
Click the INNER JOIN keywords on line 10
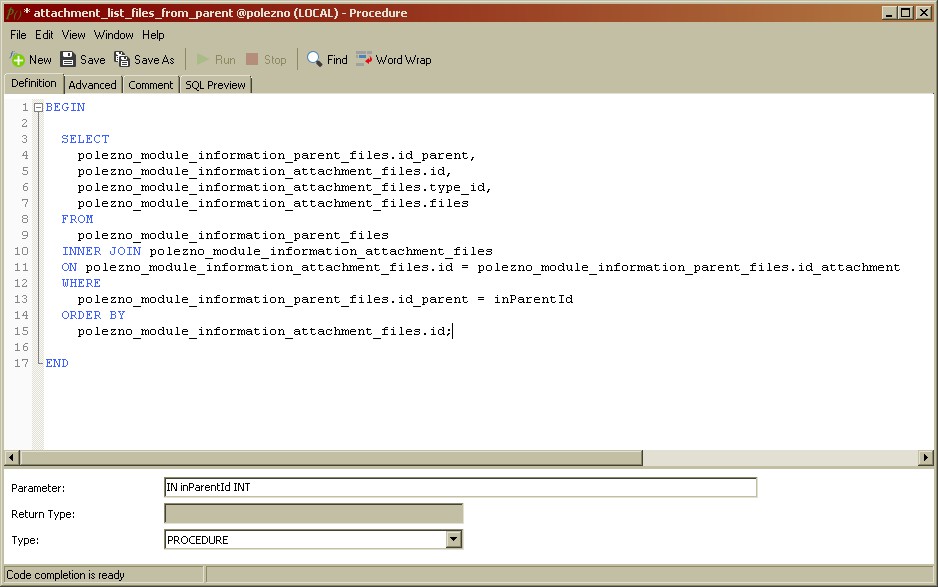(x=101, y=251)
